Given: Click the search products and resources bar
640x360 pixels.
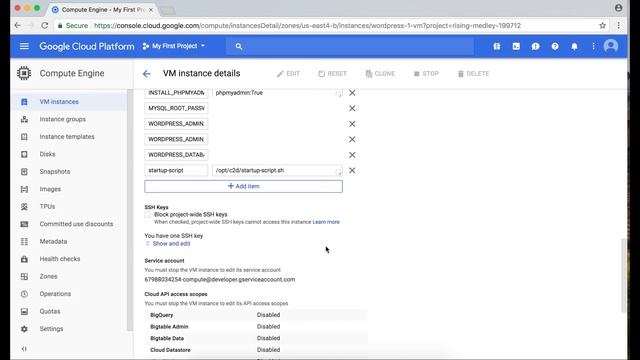Looking at the screenshot, I should [x=350, y=47].
